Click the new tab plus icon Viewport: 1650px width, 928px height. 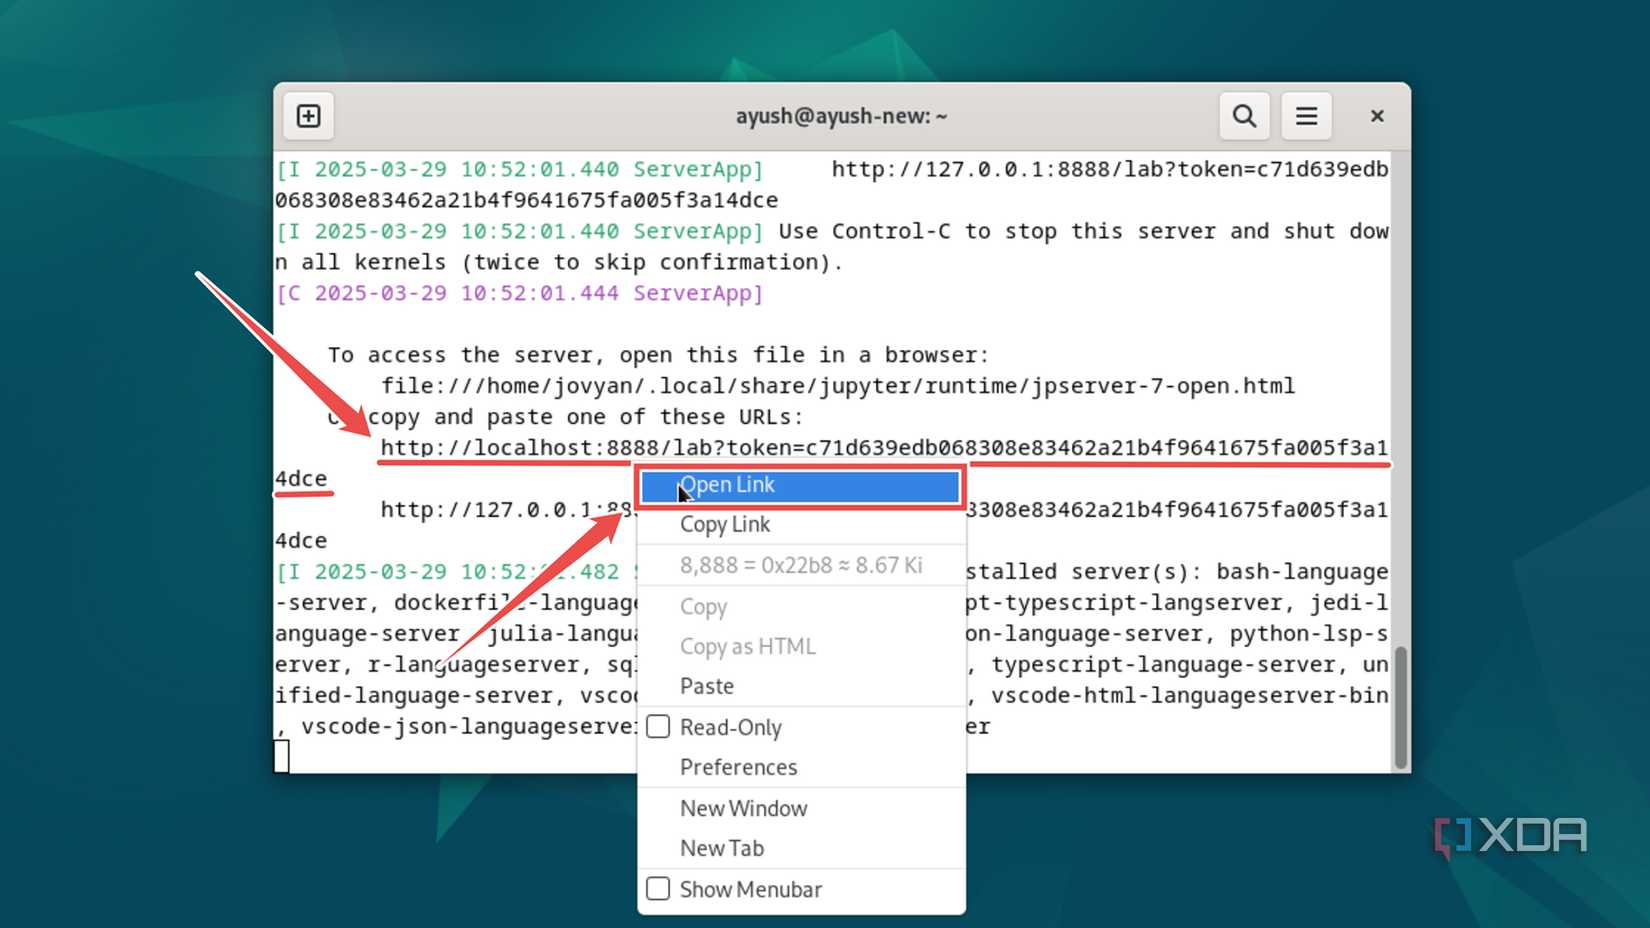pyautogui.click(x=307, y=115)
